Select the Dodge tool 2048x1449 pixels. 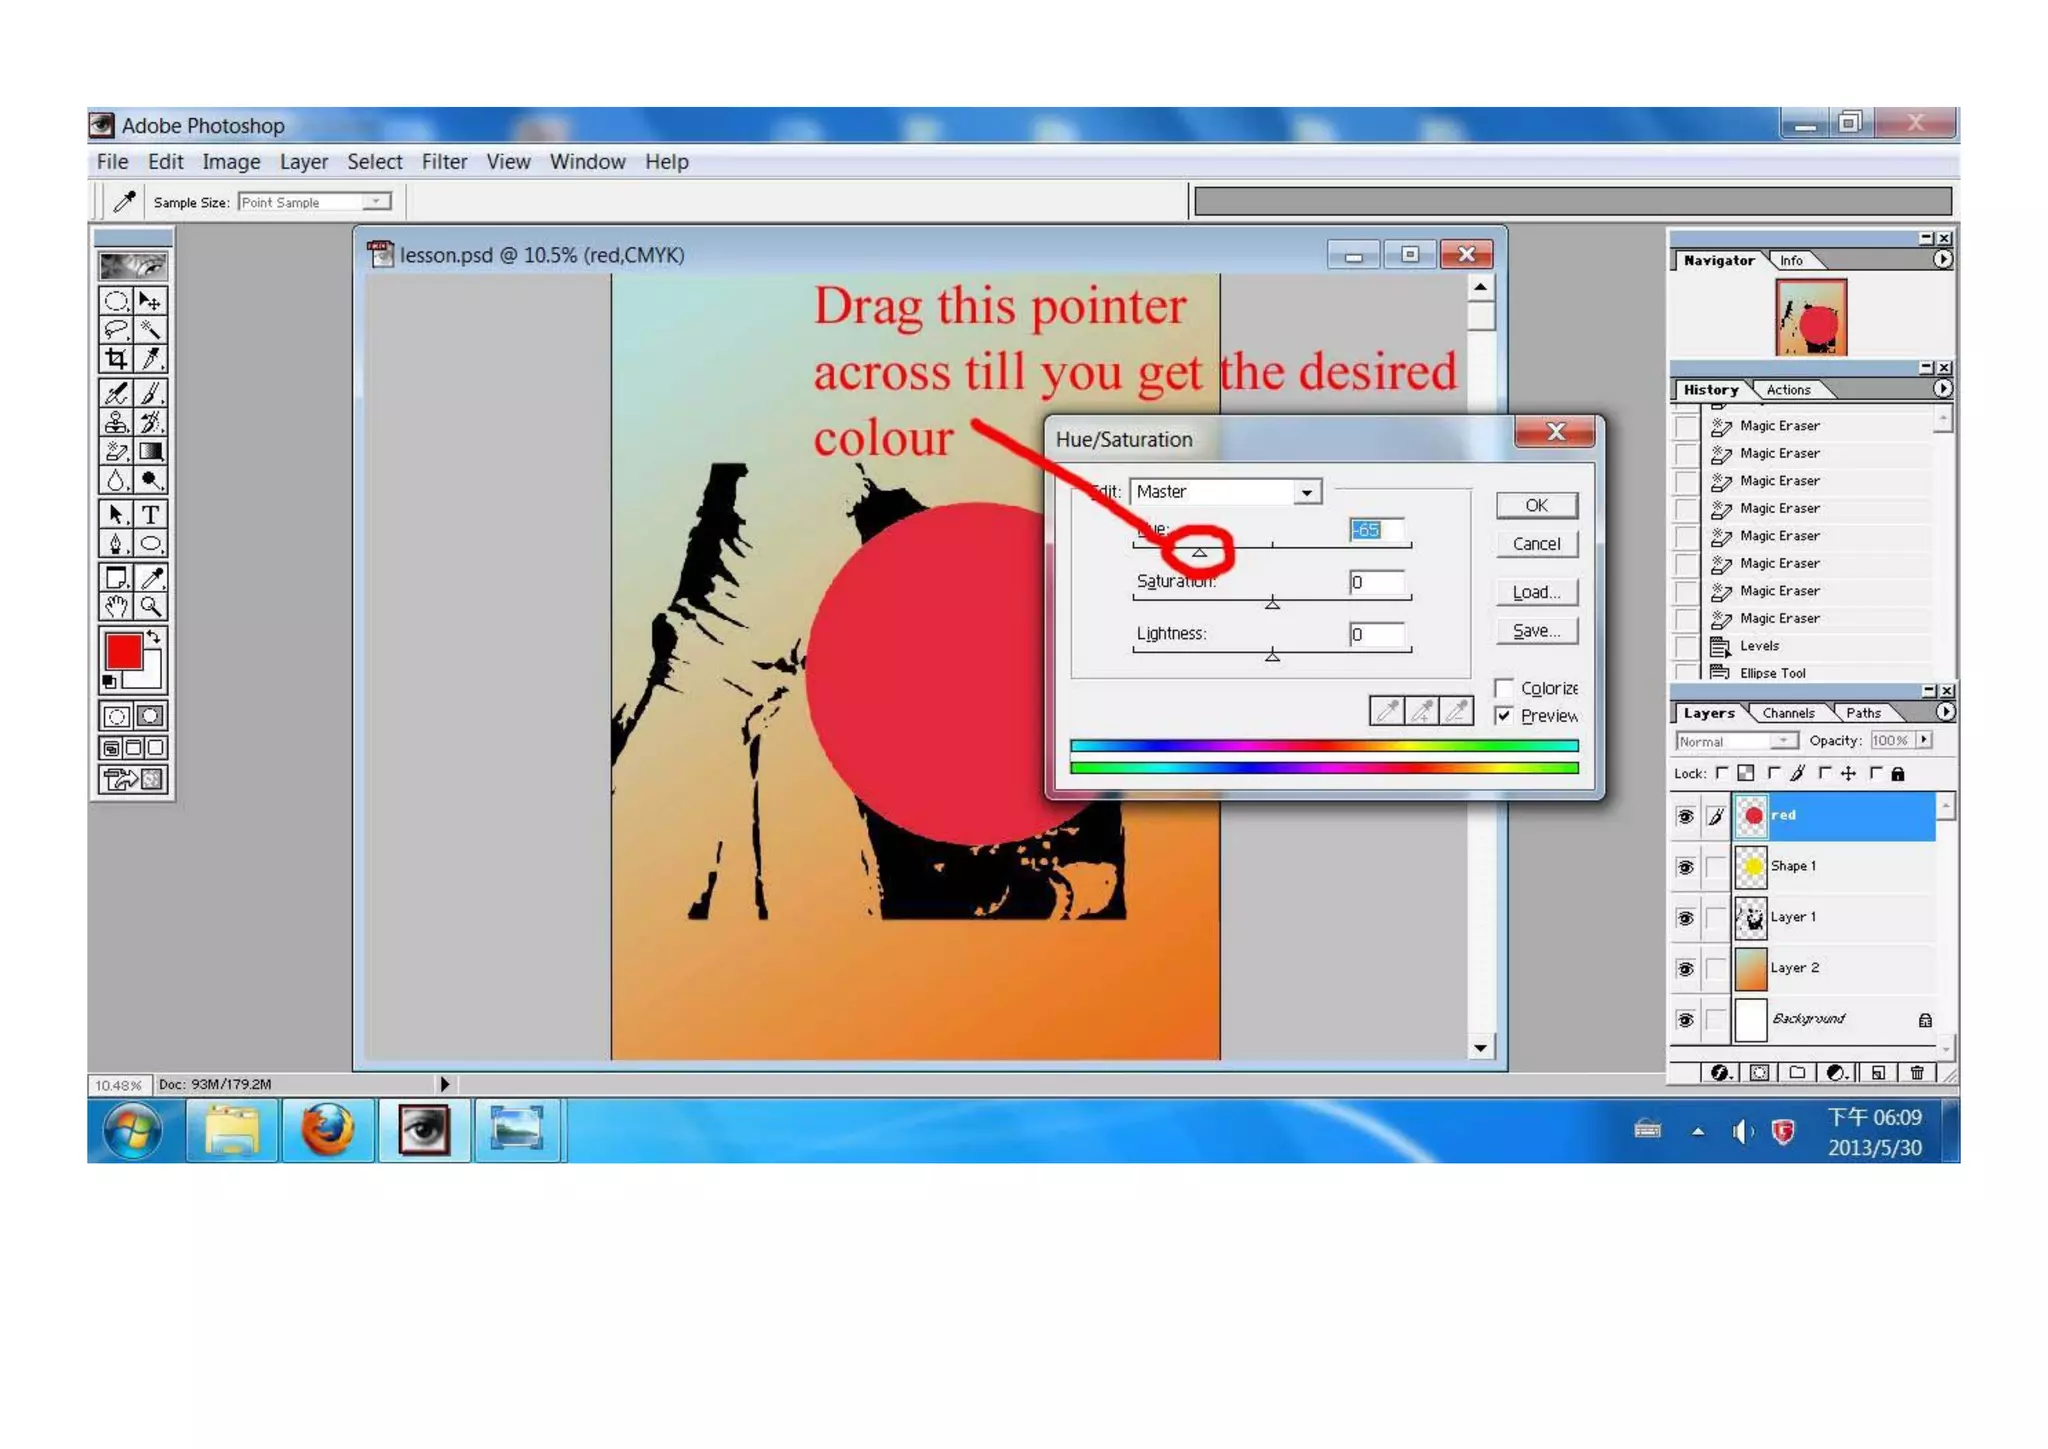150,480
